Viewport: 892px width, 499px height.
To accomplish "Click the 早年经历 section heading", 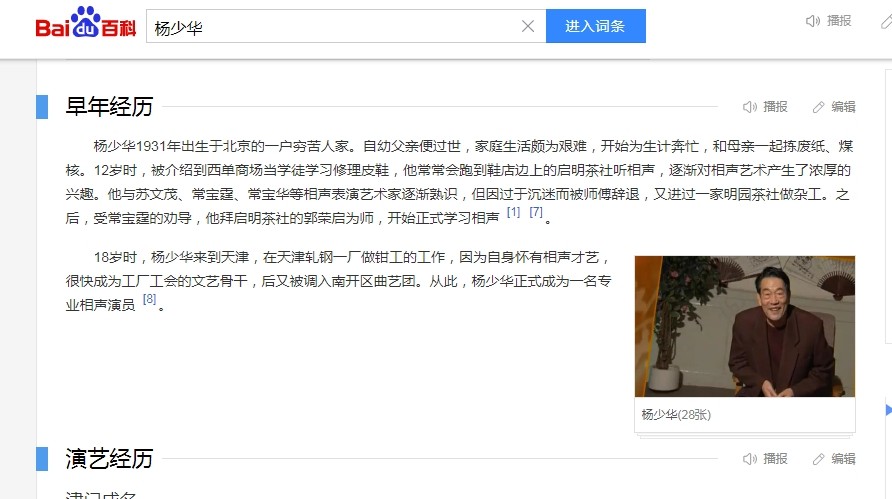I will (109, 106).
